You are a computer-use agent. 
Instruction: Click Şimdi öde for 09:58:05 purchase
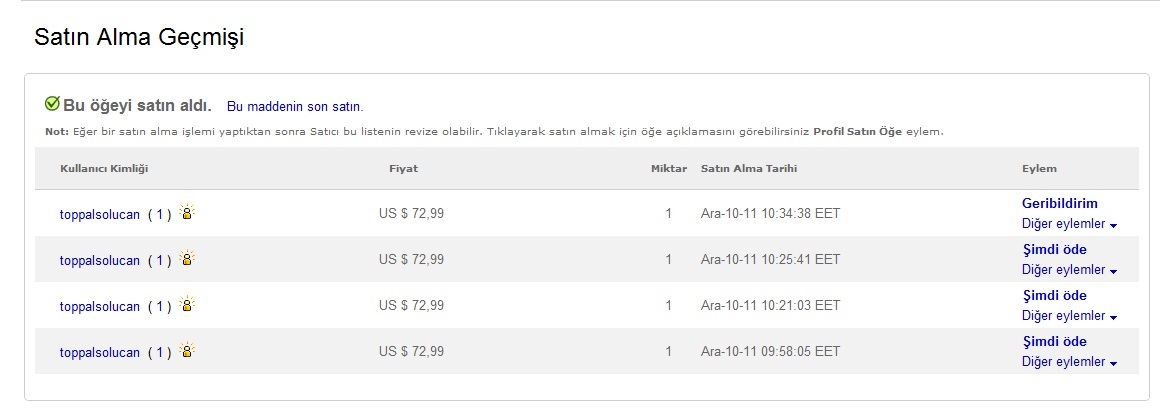(x=1054, y=341)
